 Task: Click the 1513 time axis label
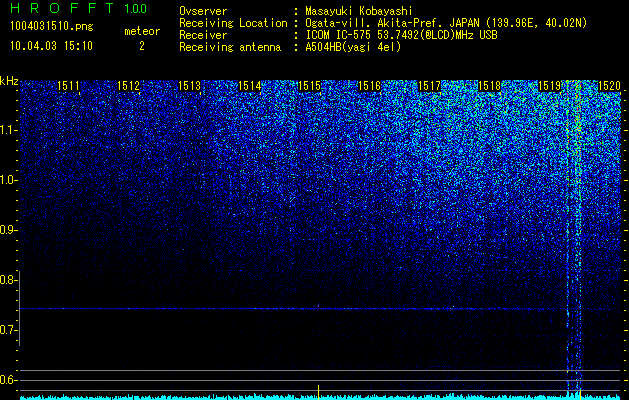coord(189,86)
